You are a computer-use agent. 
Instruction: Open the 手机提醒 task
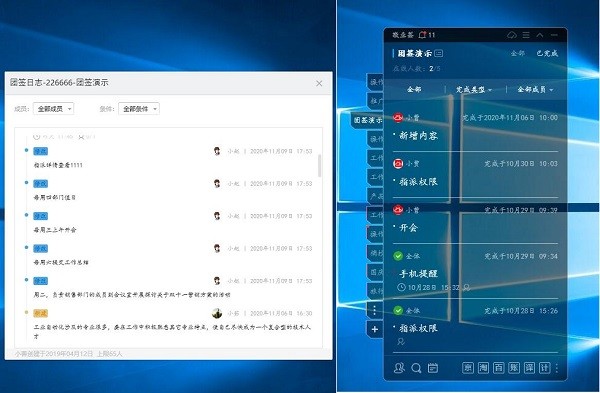(x=418, y=274)
